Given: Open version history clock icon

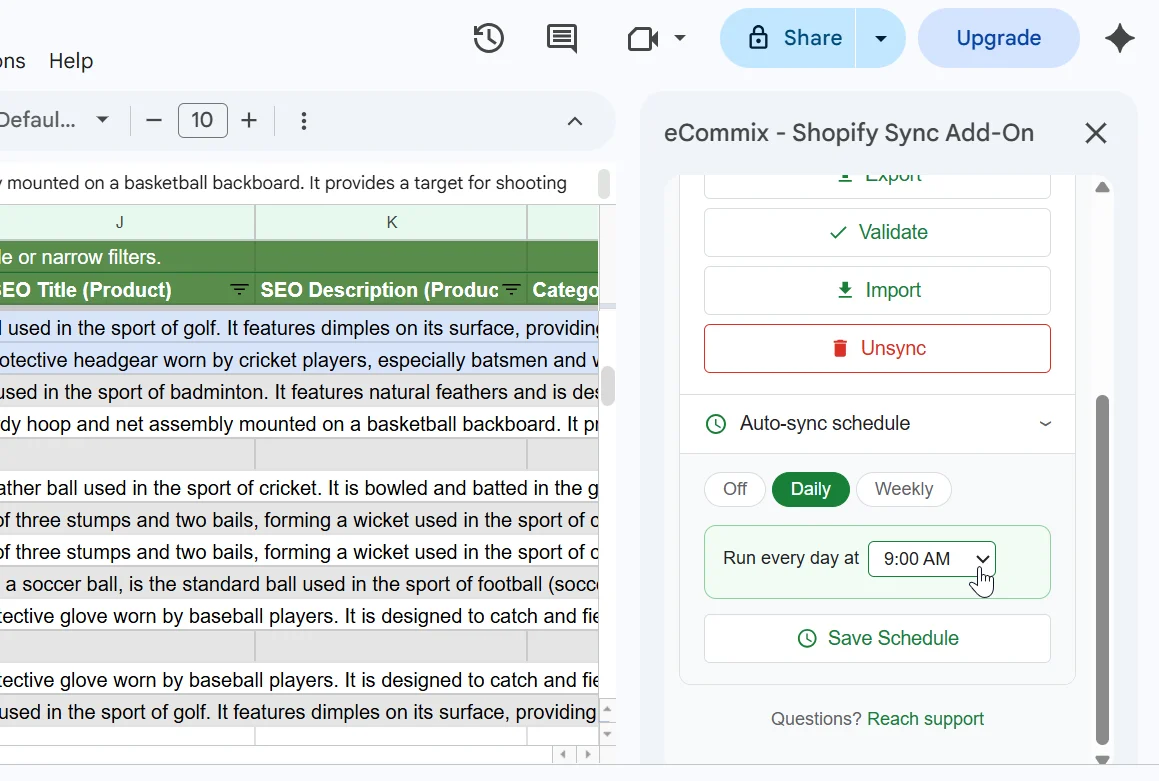Looking at the screenshot, I should pyautogui.click(x=489, y=38).
